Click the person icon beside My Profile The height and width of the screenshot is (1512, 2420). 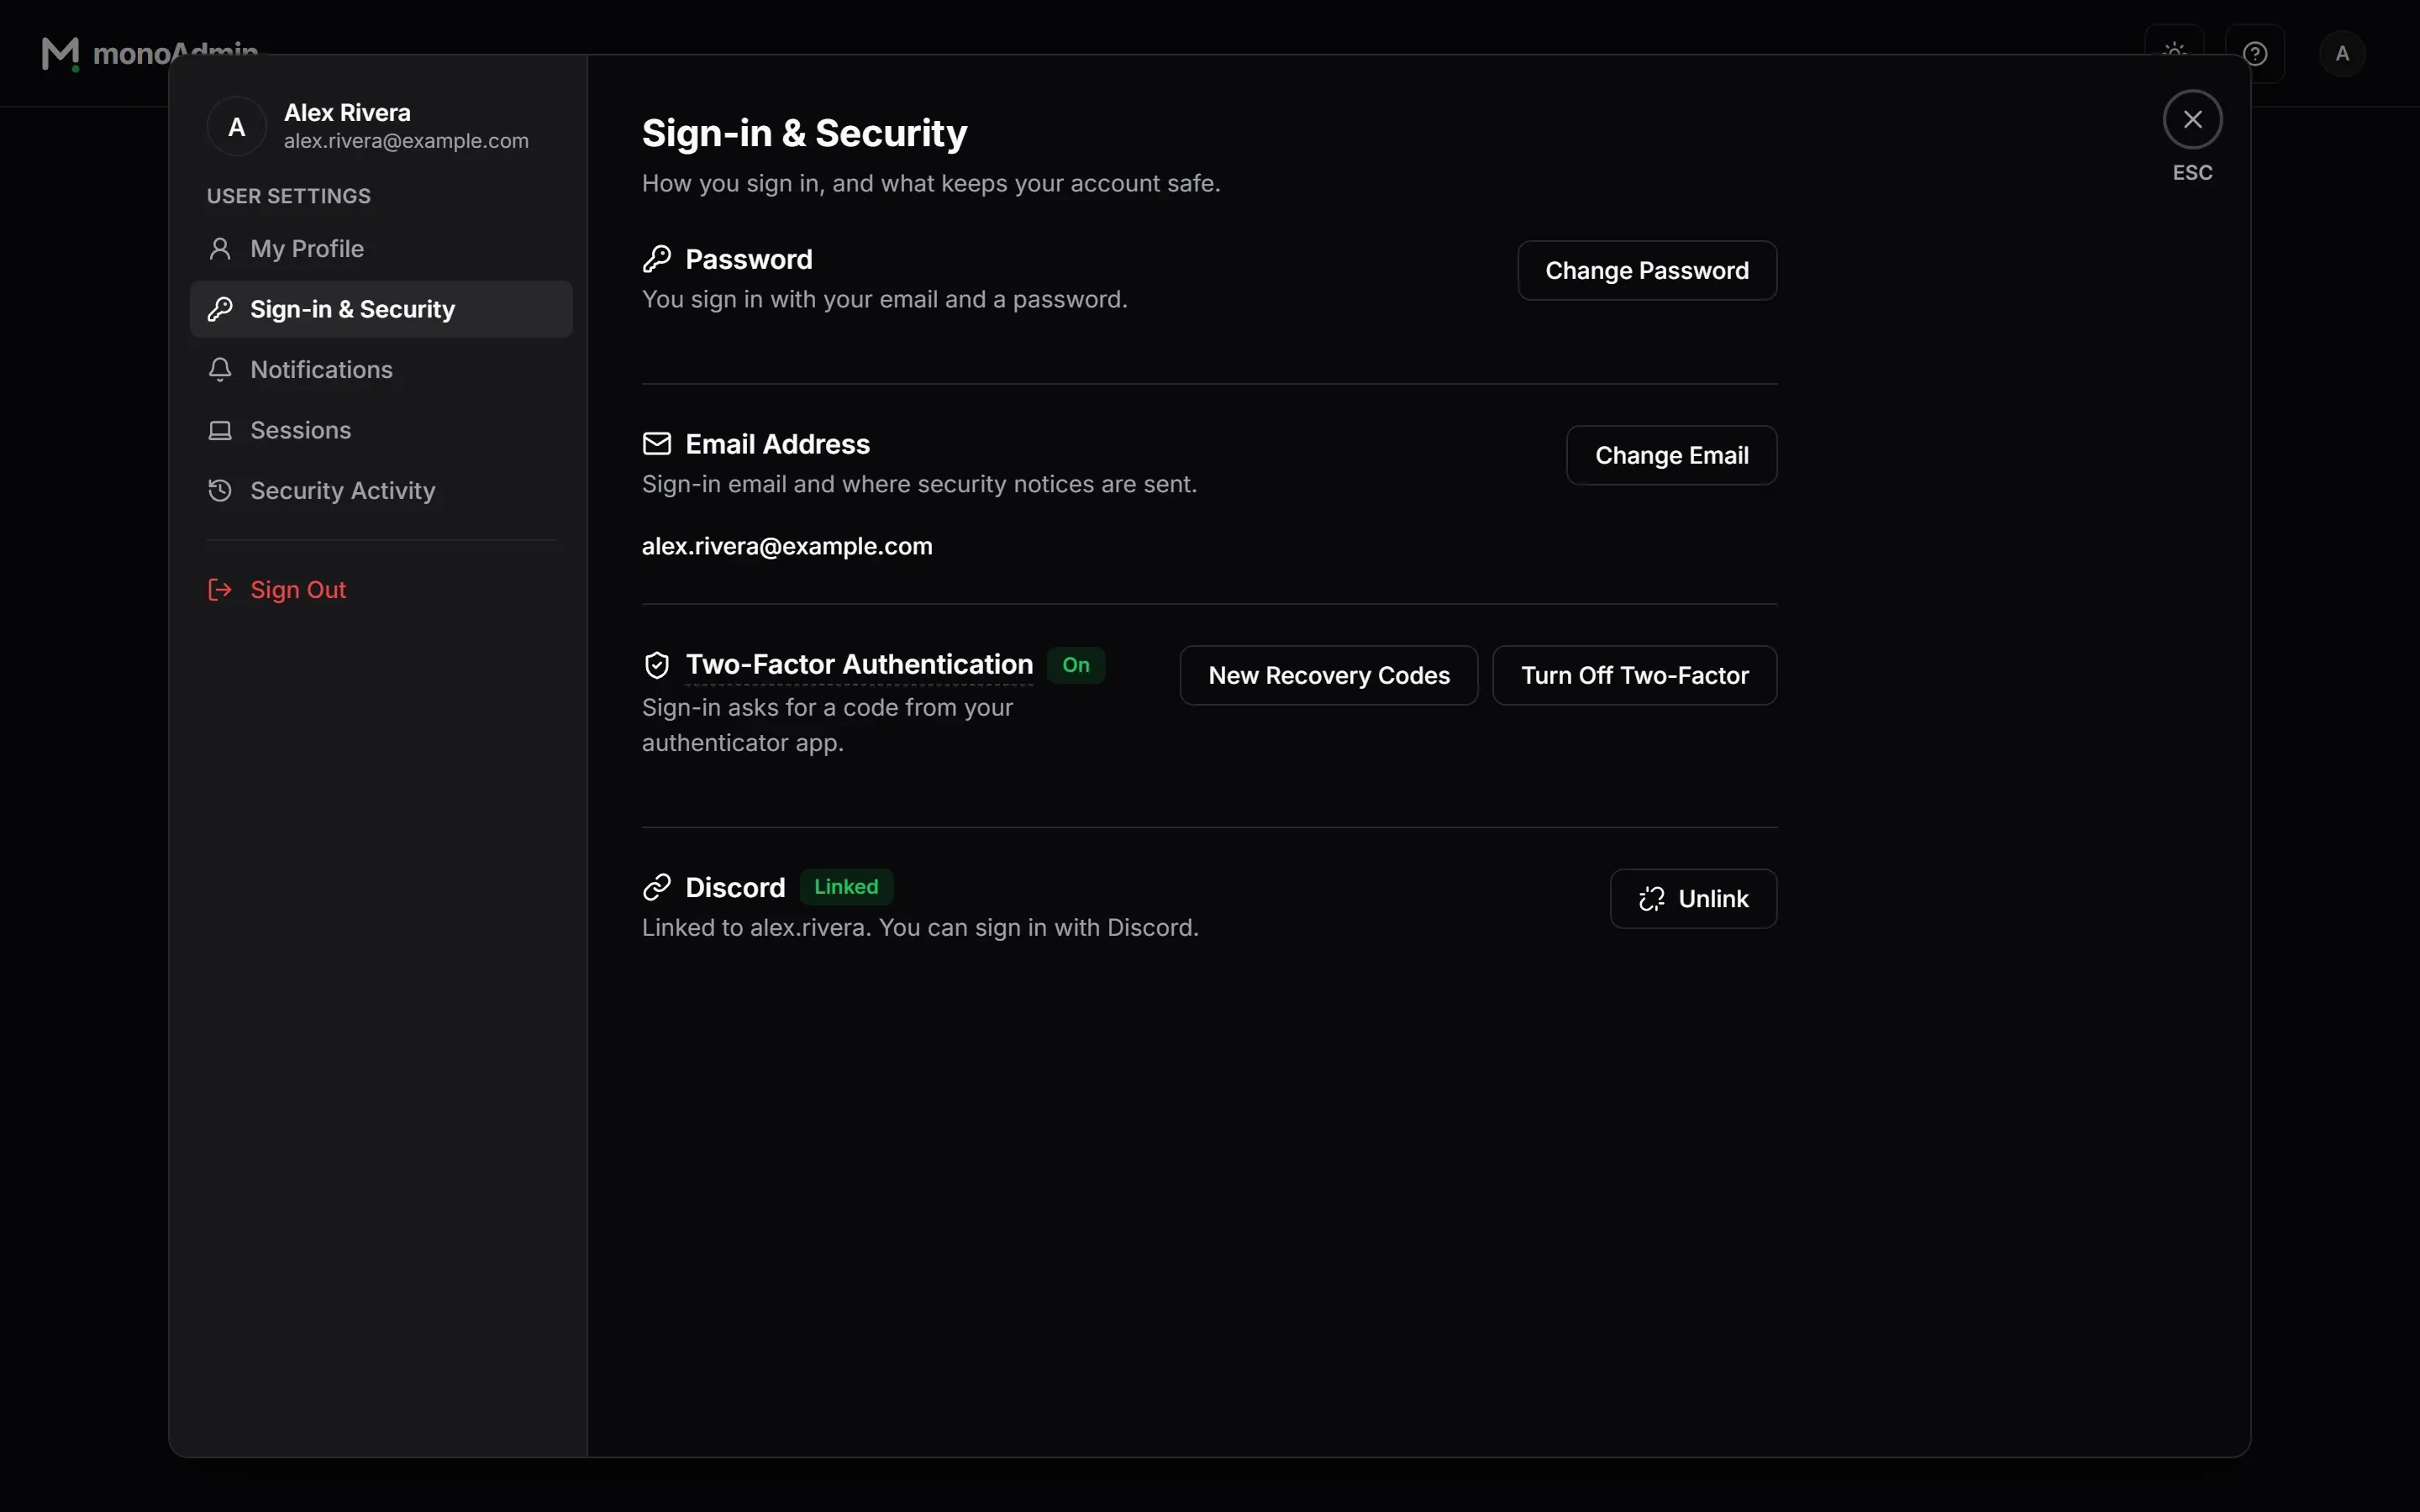point(220,249)
